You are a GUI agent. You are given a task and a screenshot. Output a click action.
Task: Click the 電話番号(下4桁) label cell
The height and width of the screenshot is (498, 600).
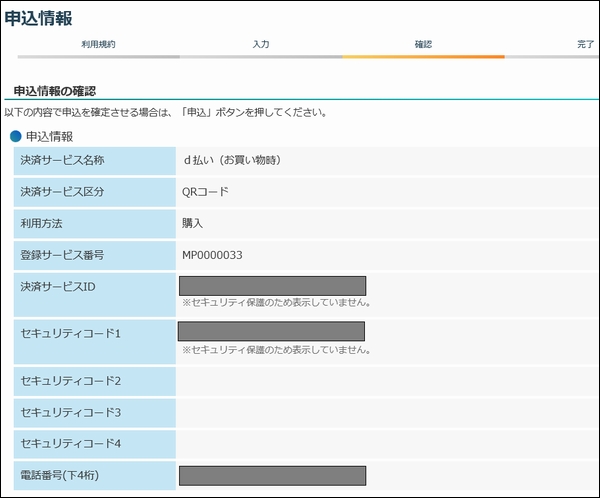(x=95, y=476)
